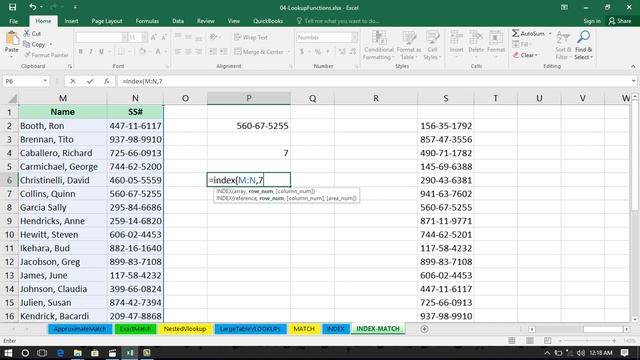Cancel formula entry with X icon
The width and height of the screenshot is (640, 360).
tap(73, 81)
